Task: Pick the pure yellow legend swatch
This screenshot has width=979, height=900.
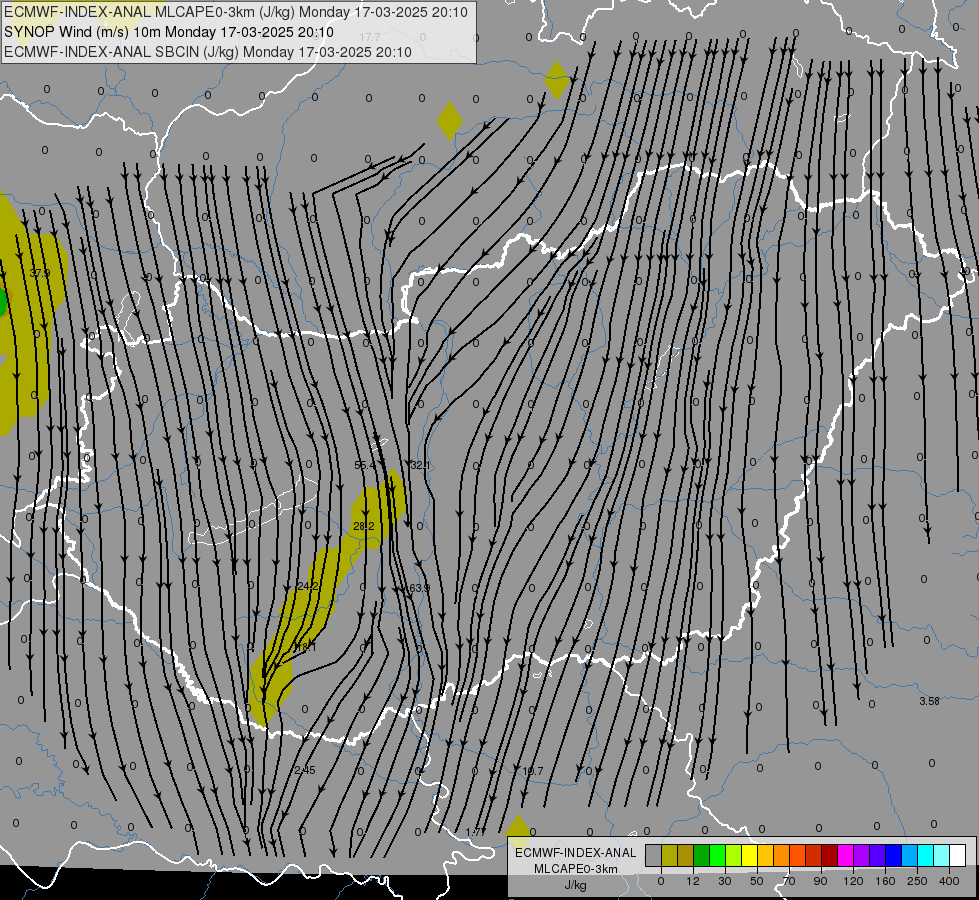Action: (x=750, y=855)
